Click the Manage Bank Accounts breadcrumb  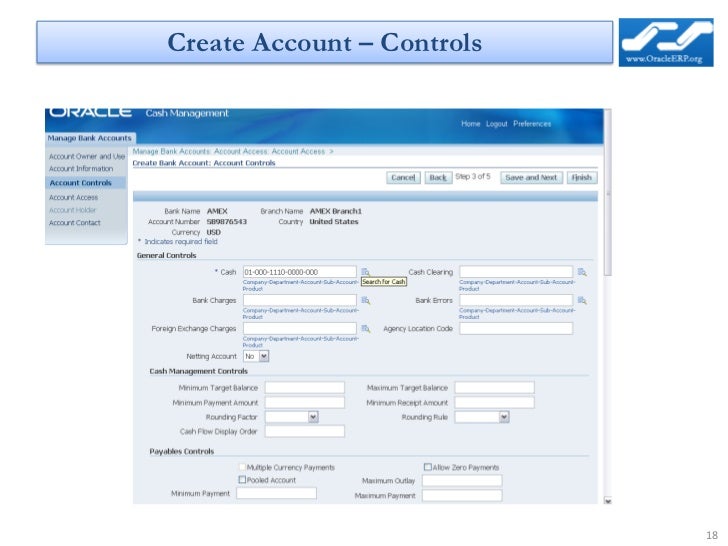(x=171, y=151)
